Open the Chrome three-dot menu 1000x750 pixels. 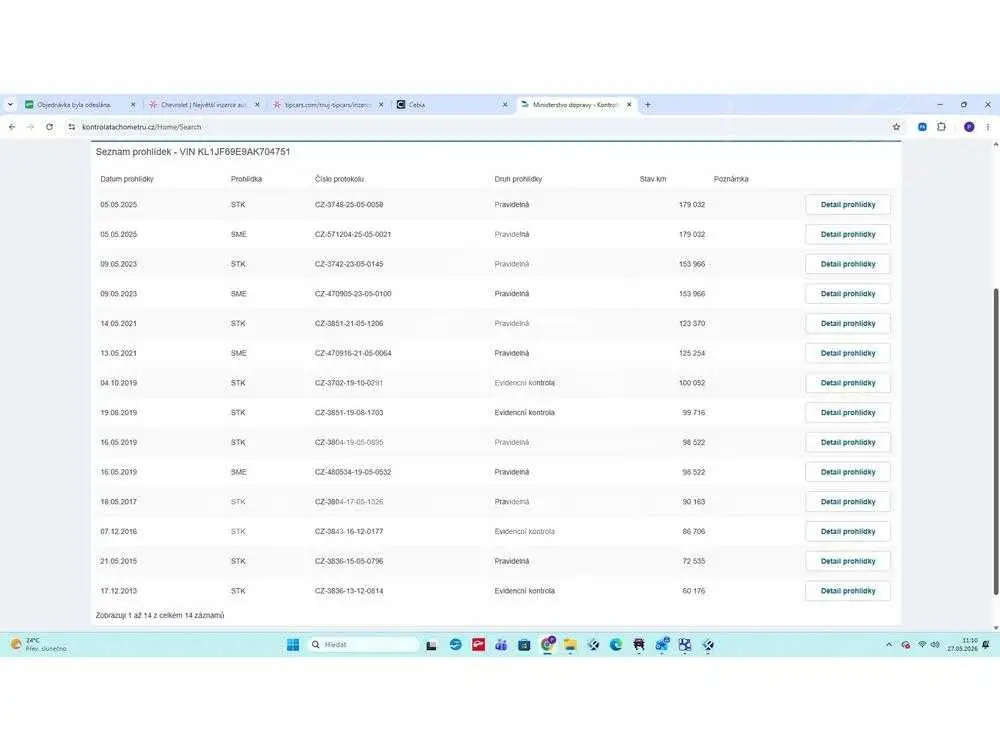coord(988,127)
